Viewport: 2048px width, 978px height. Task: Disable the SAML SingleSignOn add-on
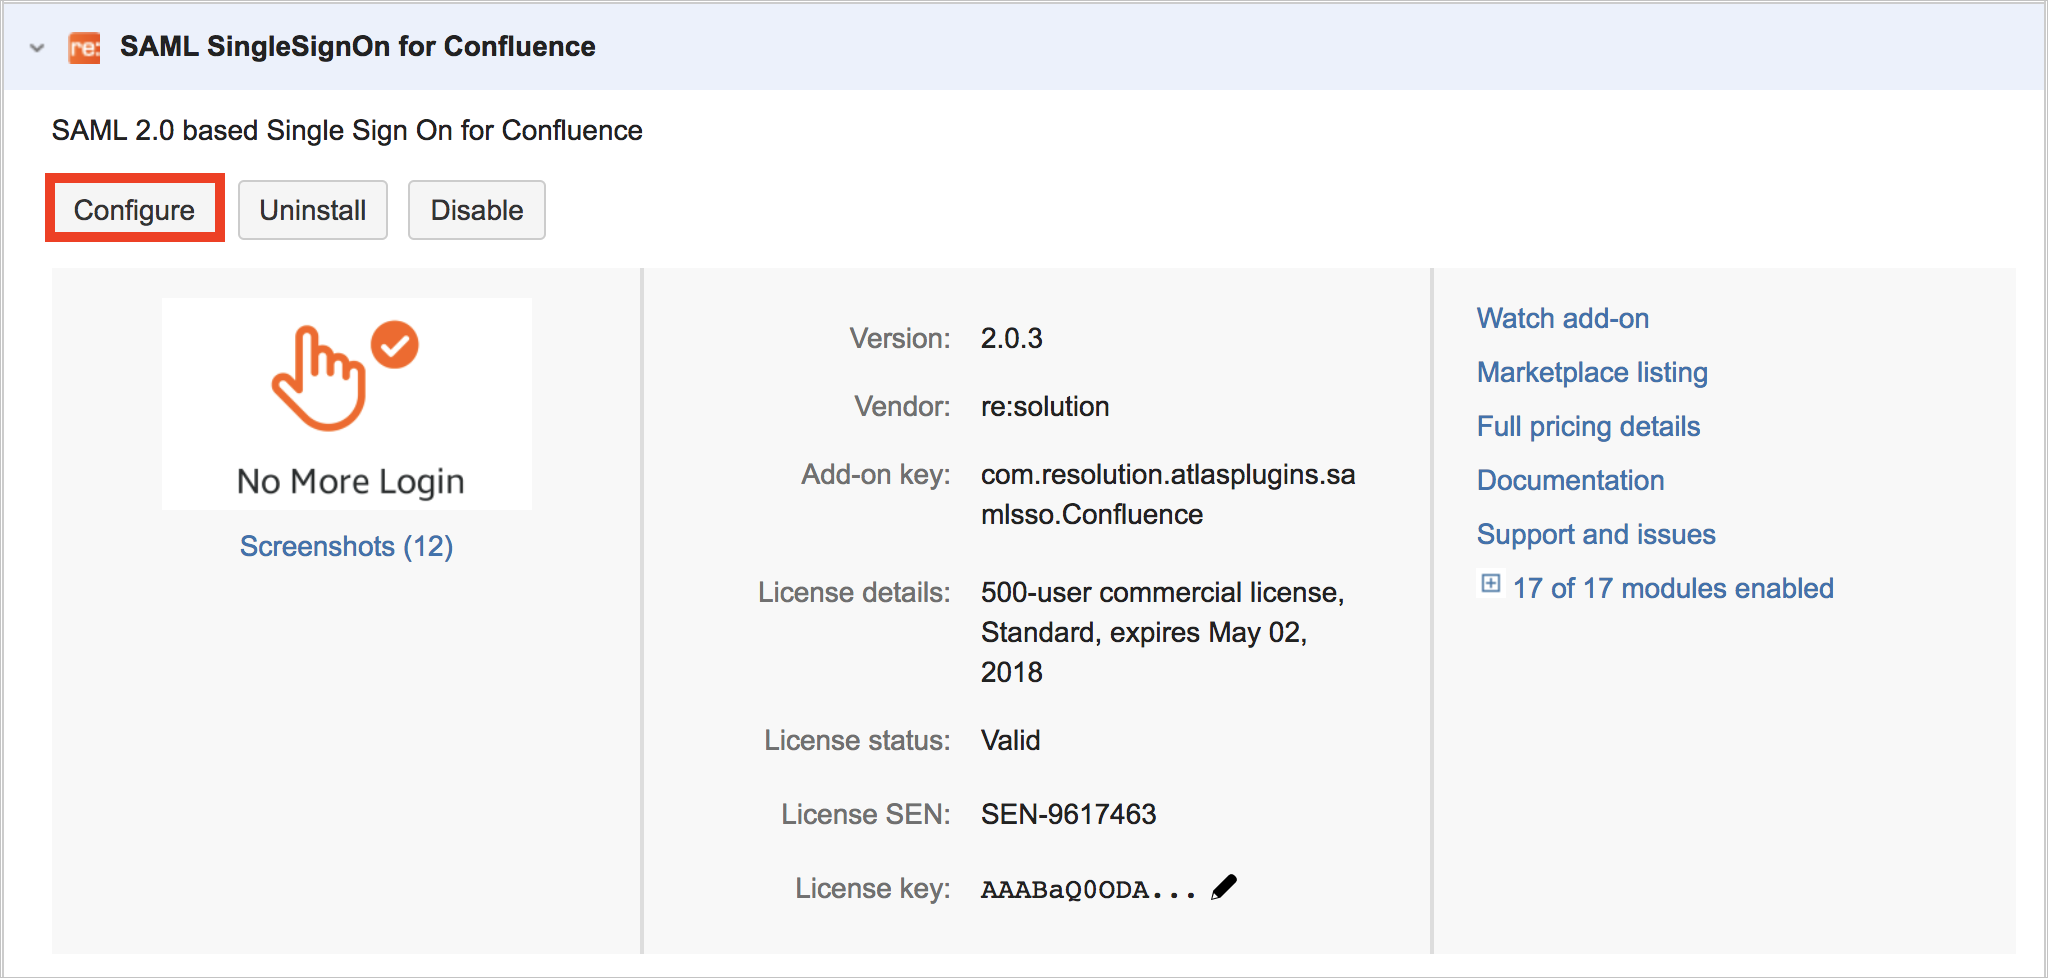(477, 210)
